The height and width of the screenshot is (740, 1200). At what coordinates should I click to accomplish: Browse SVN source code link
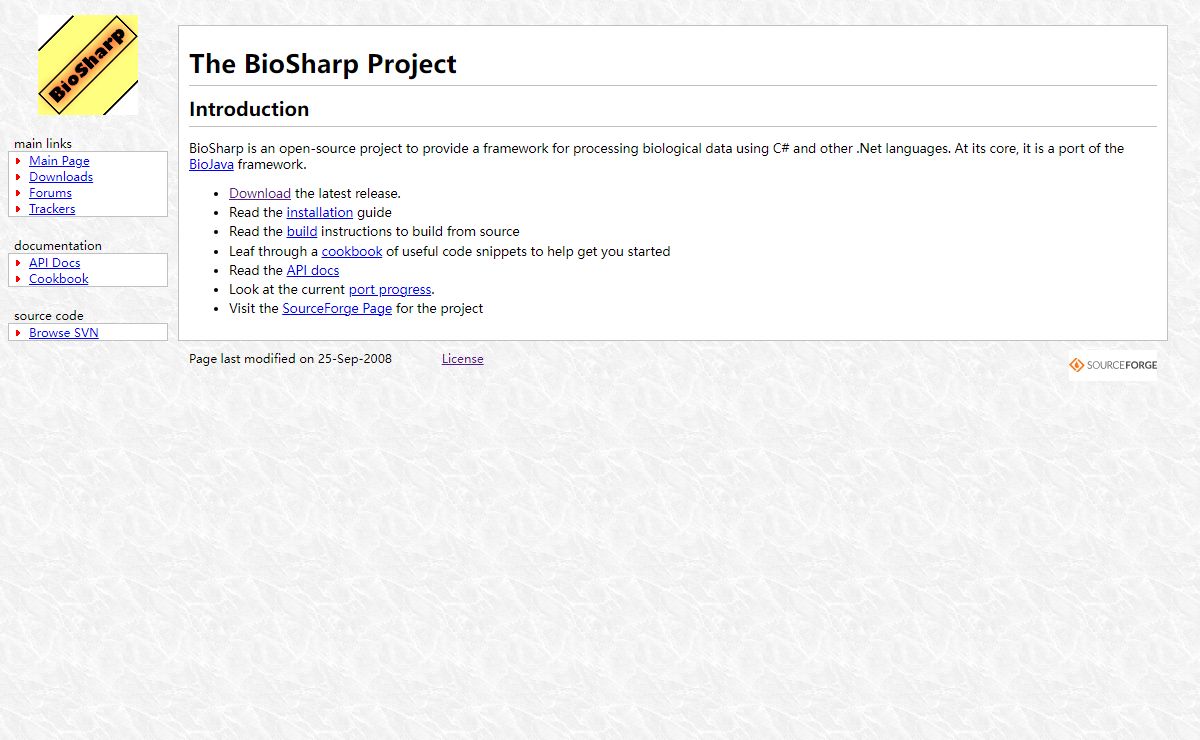(64, 333)
